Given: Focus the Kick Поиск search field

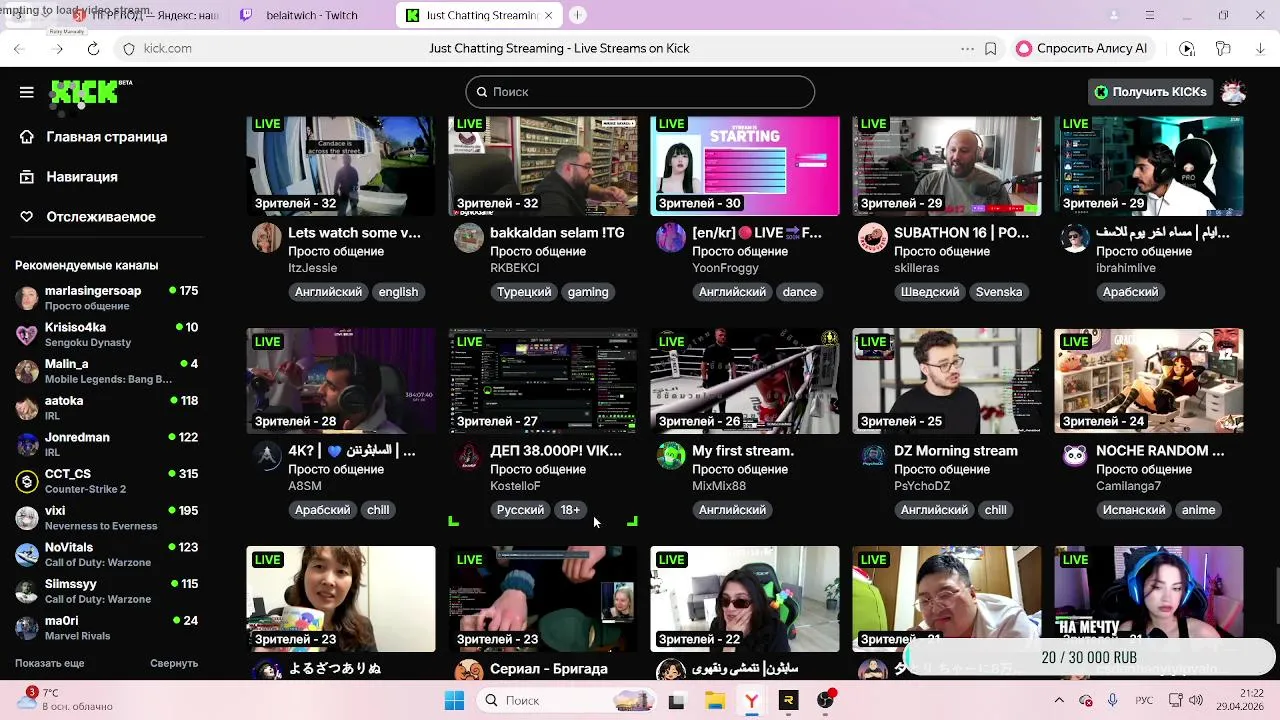Looking at the screenshot, I should (x=640, y=92).
